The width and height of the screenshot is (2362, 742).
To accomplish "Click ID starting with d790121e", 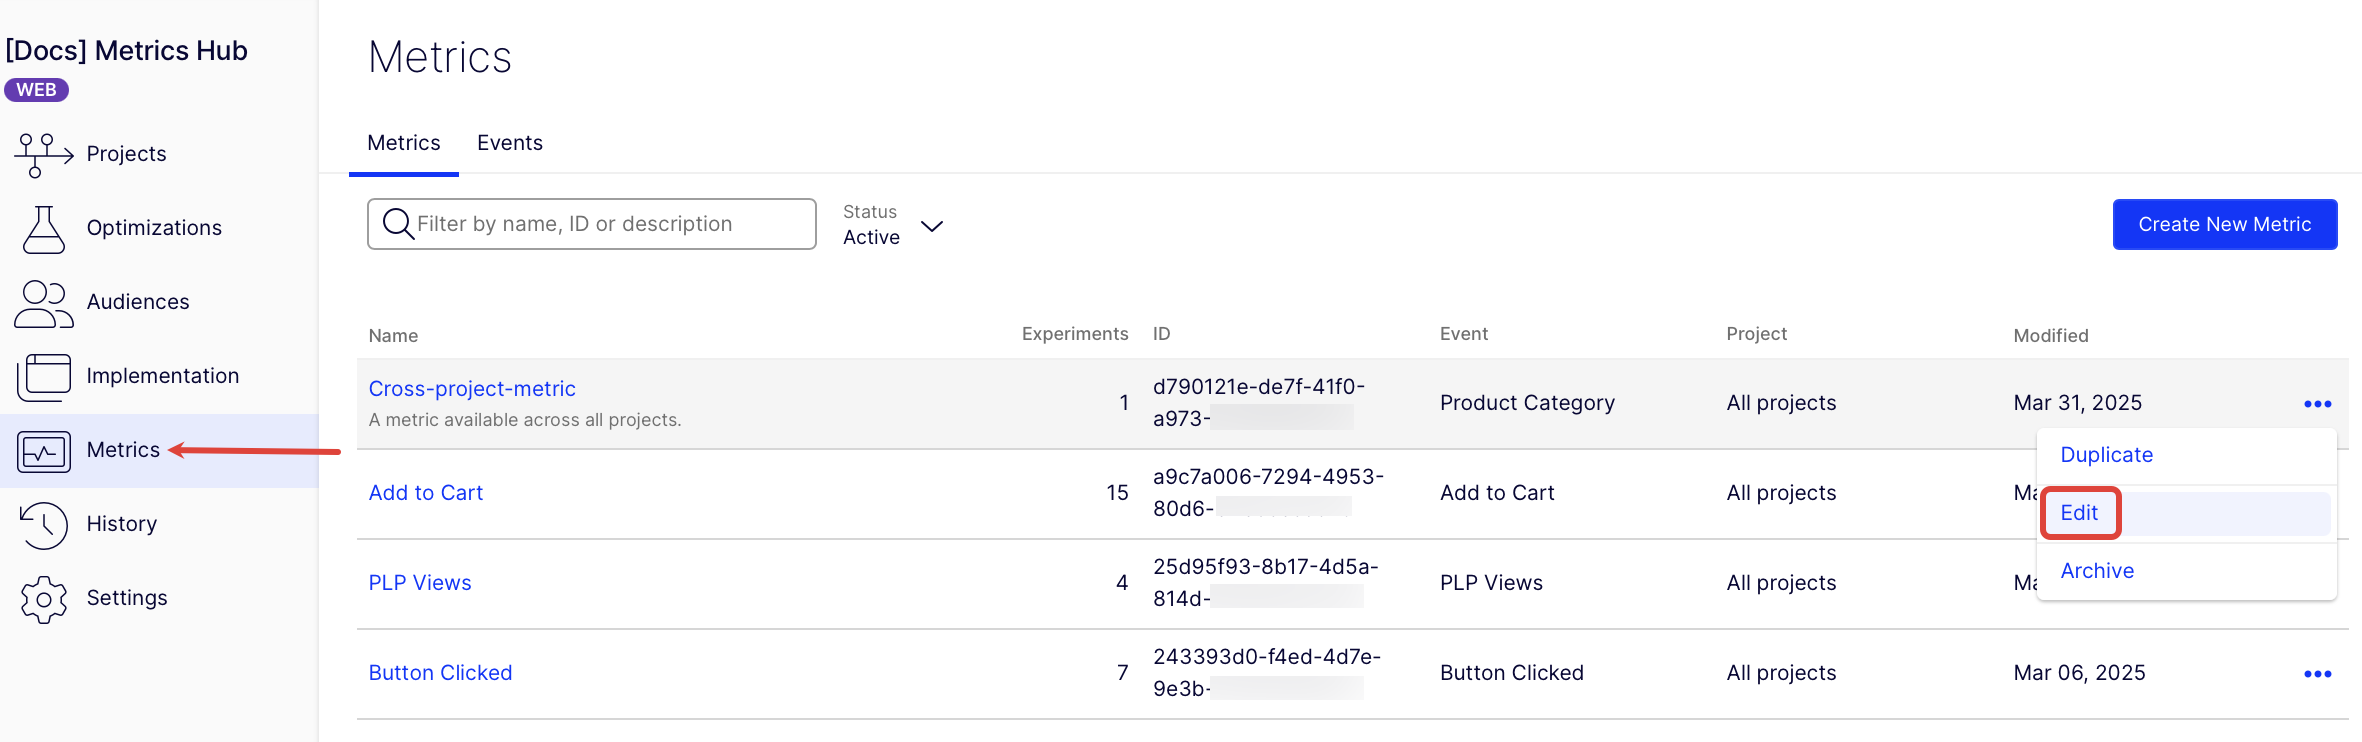I will click(x=1258, y=403).
